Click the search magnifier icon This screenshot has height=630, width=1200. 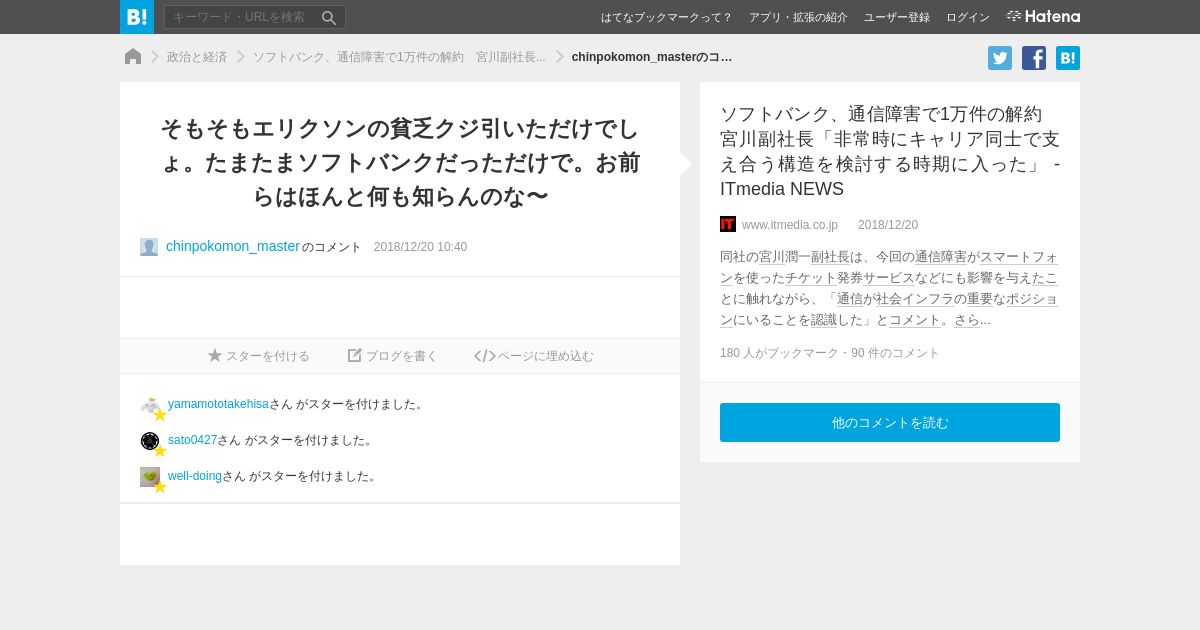(329, 17)
